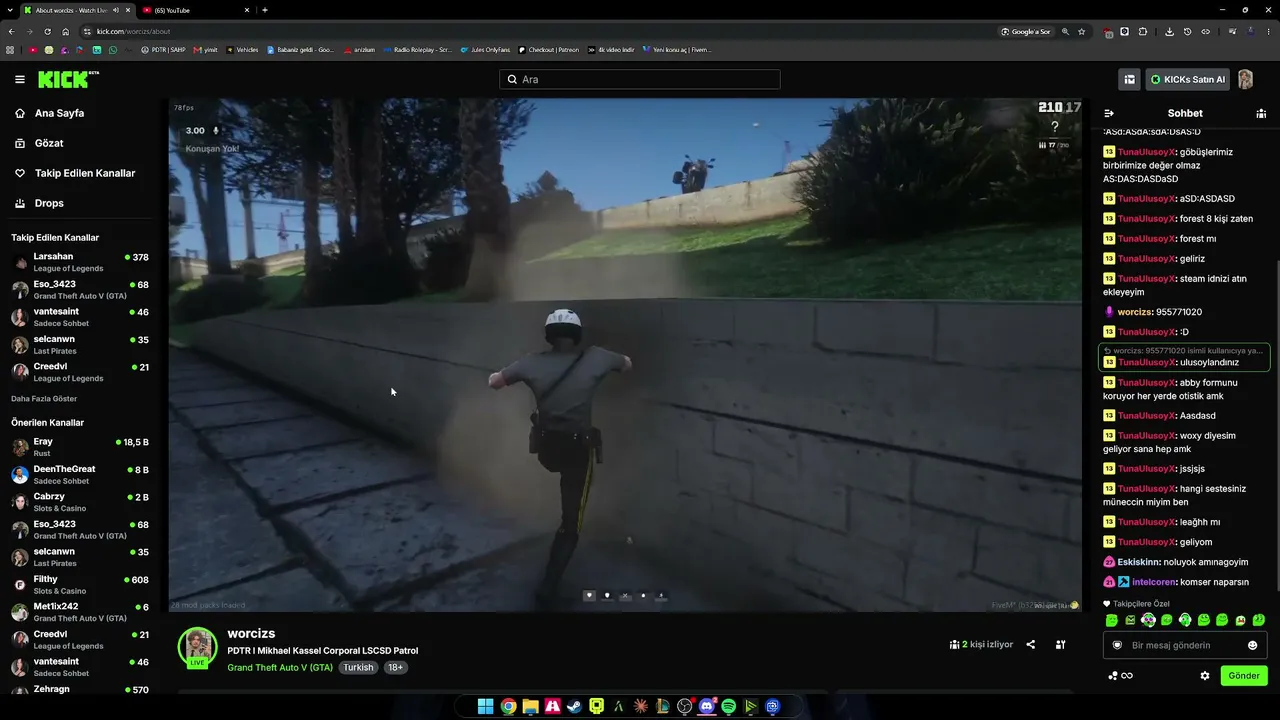The image size is (1280, 720).
Task: Open Chrome downloads icon
Action: (1169, 32)
